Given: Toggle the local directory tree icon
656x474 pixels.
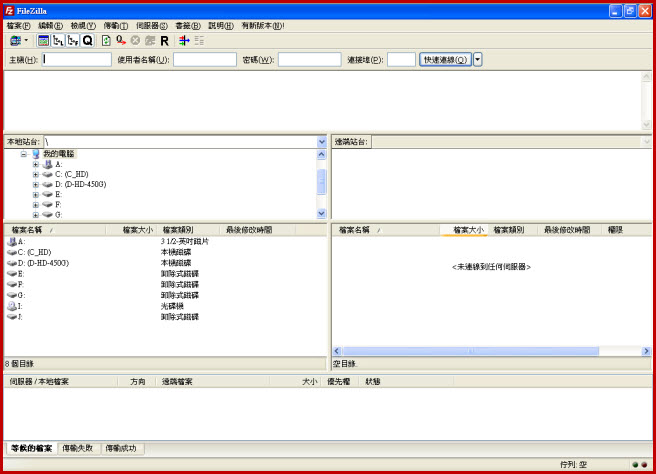Looking at the screenshot, I should pyautogui.click(x=58, y=41).
